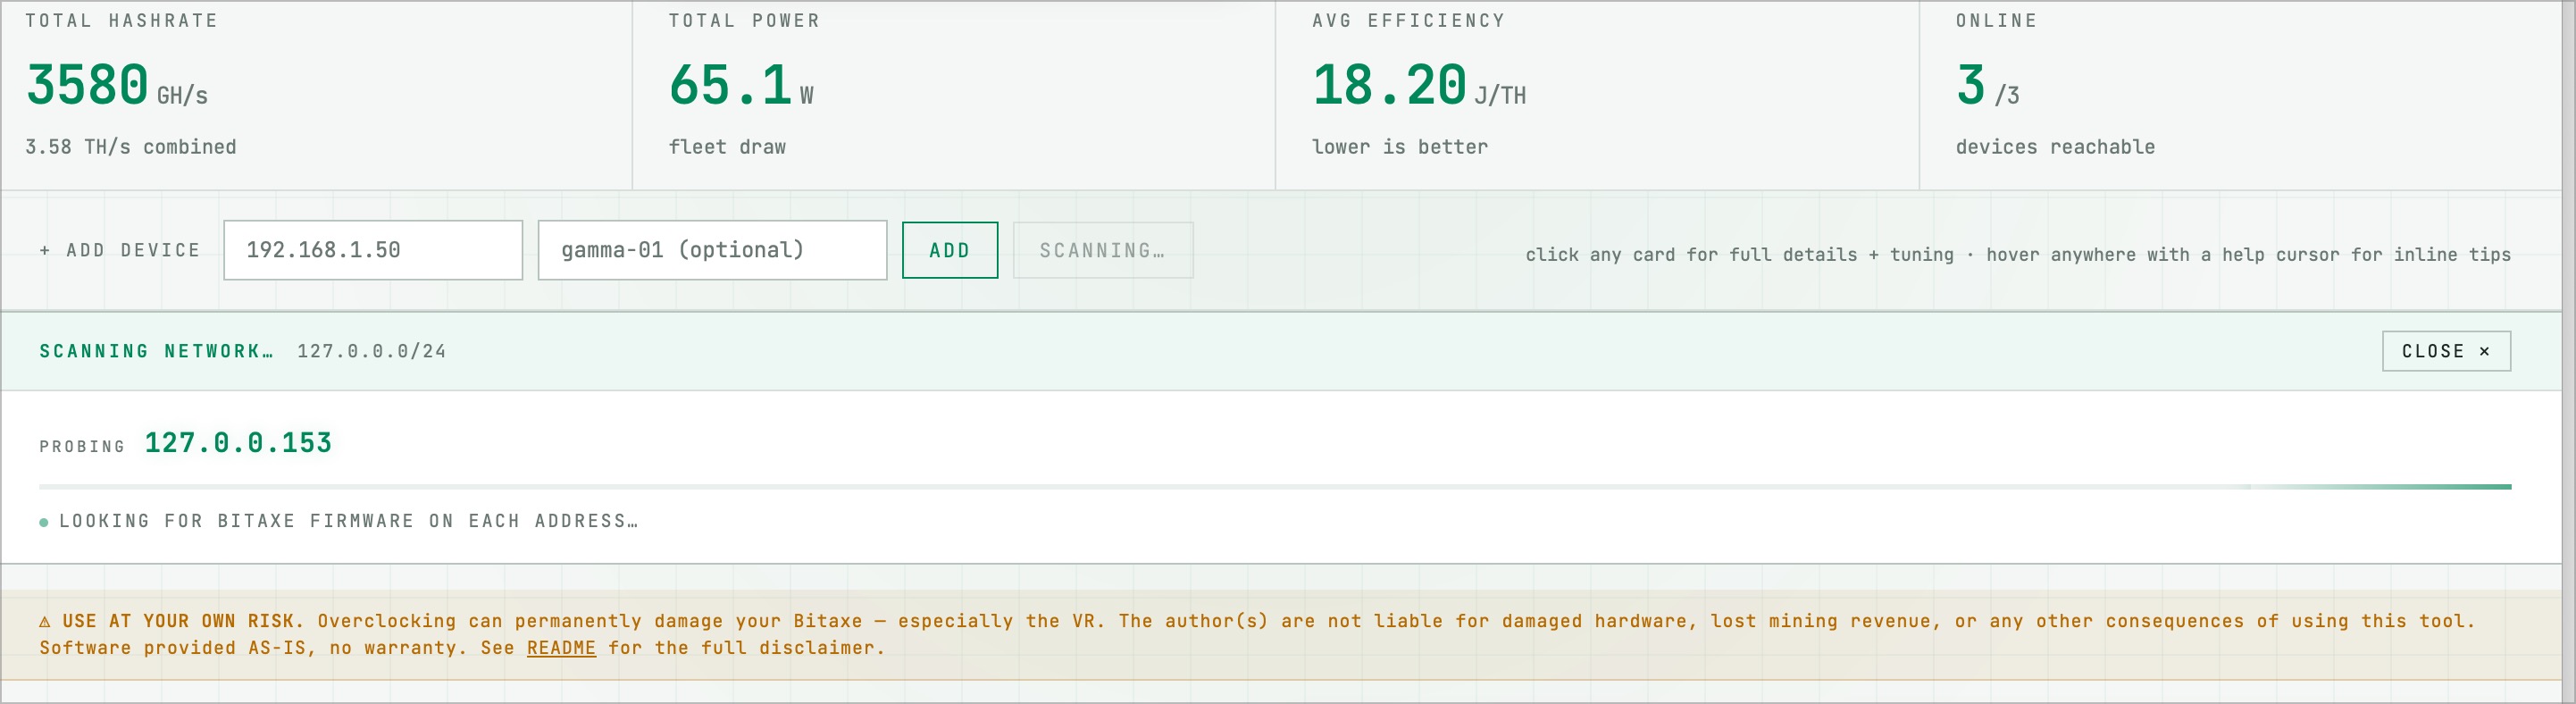Screen dimensions: 2576x704
Task: Click the probing address 127.0.0.153
Action: (x=238, y=443)
